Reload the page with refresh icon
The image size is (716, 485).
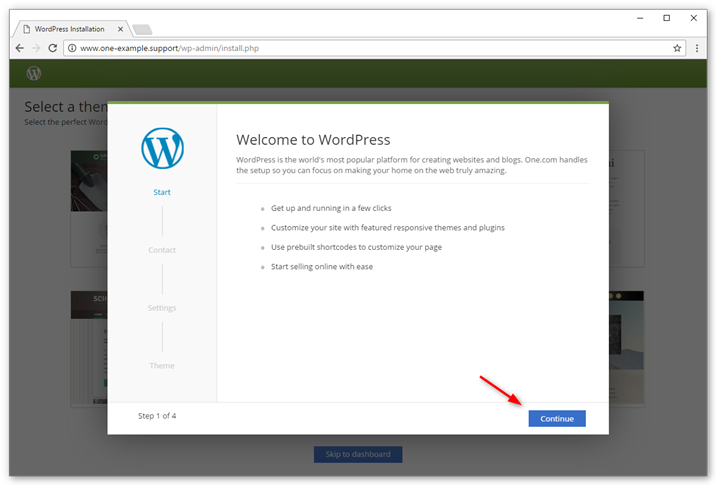coord(53,48)
